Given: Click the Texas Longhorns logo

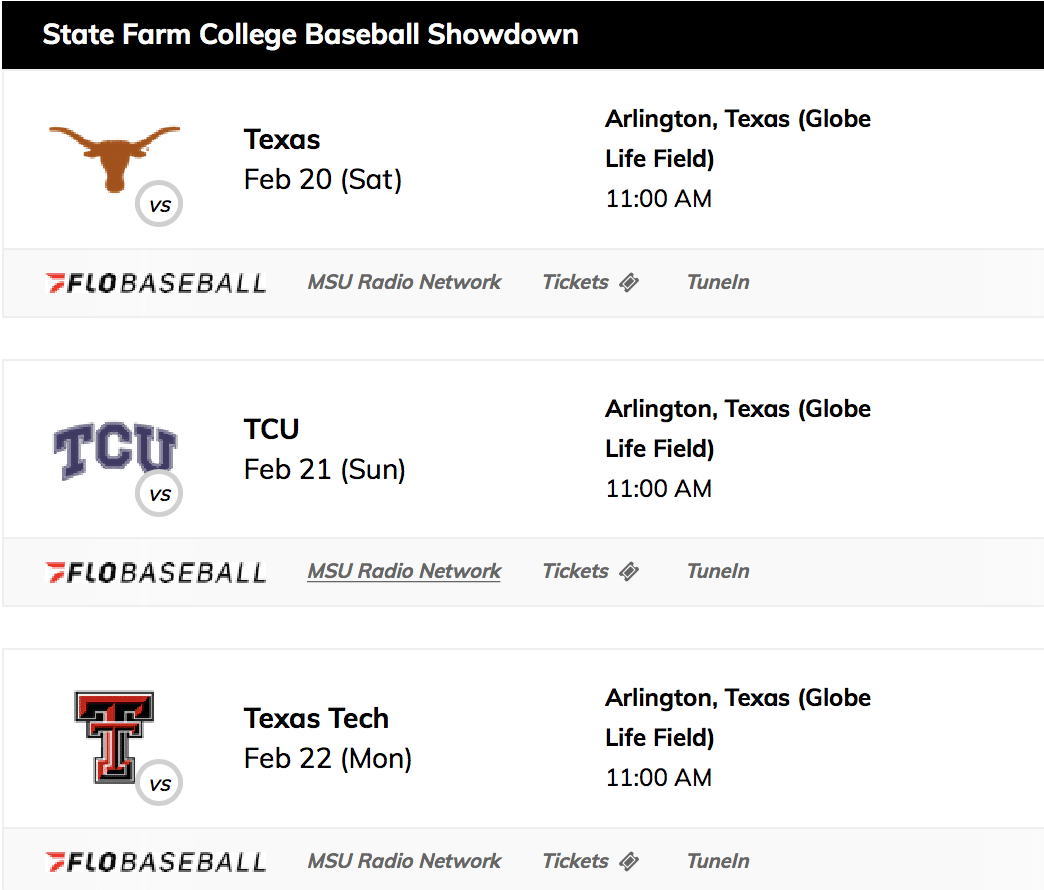Looking at the screenshot, I should (115, 158).
